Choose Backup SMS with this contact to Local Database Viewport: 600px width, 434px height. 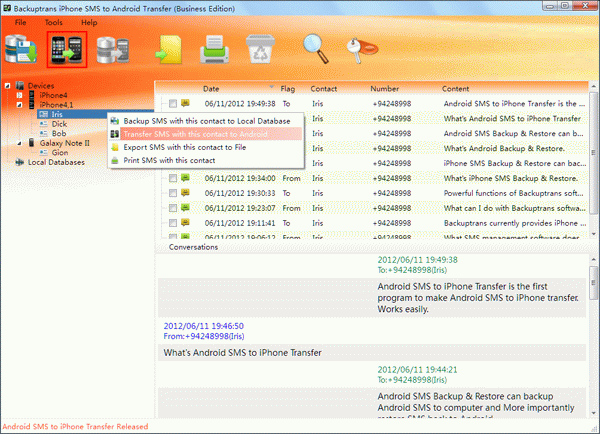[x=206, y=121]
